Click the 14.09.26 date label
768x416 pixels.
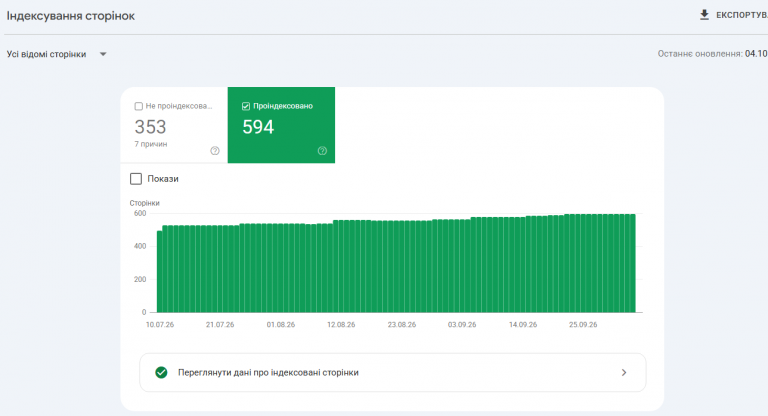523,324
